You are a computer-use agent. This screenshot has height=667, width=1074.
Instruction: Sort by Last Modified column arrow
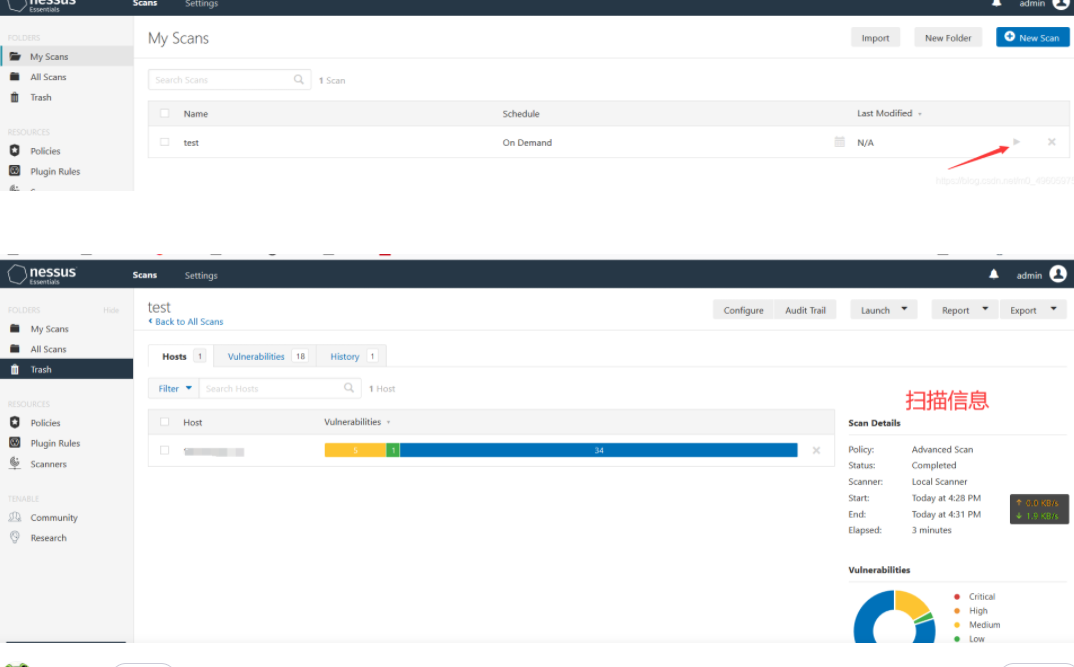coord(920,114)
